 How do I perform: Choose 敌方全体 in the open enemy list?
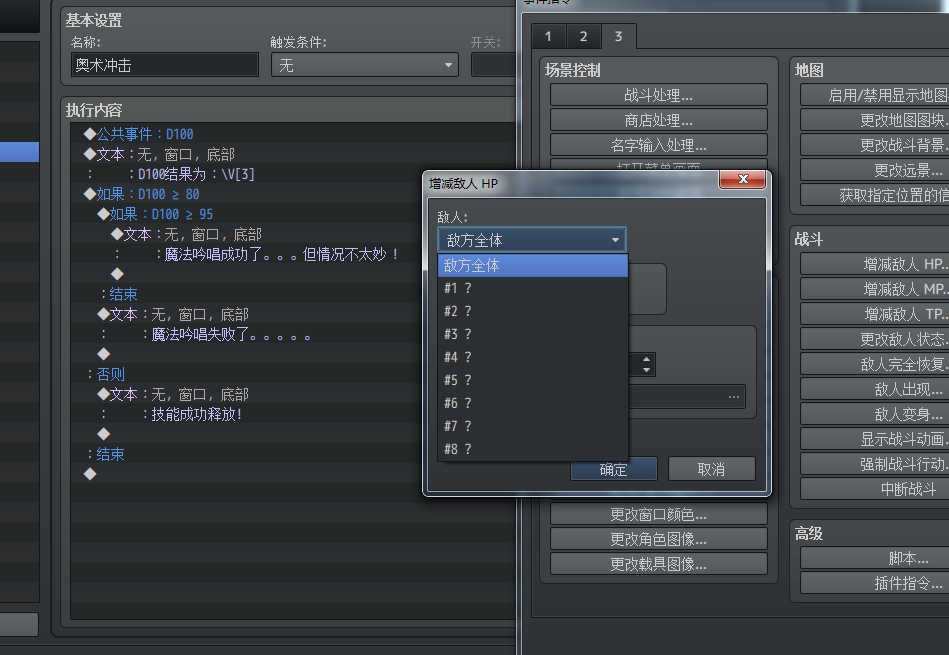point(533,265)
